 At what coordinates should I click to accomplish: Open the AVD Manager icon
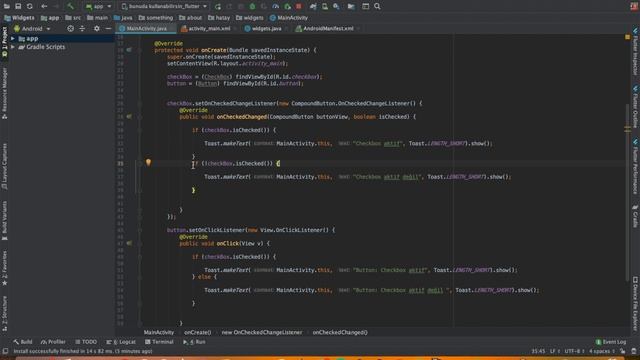click(325, 6)
